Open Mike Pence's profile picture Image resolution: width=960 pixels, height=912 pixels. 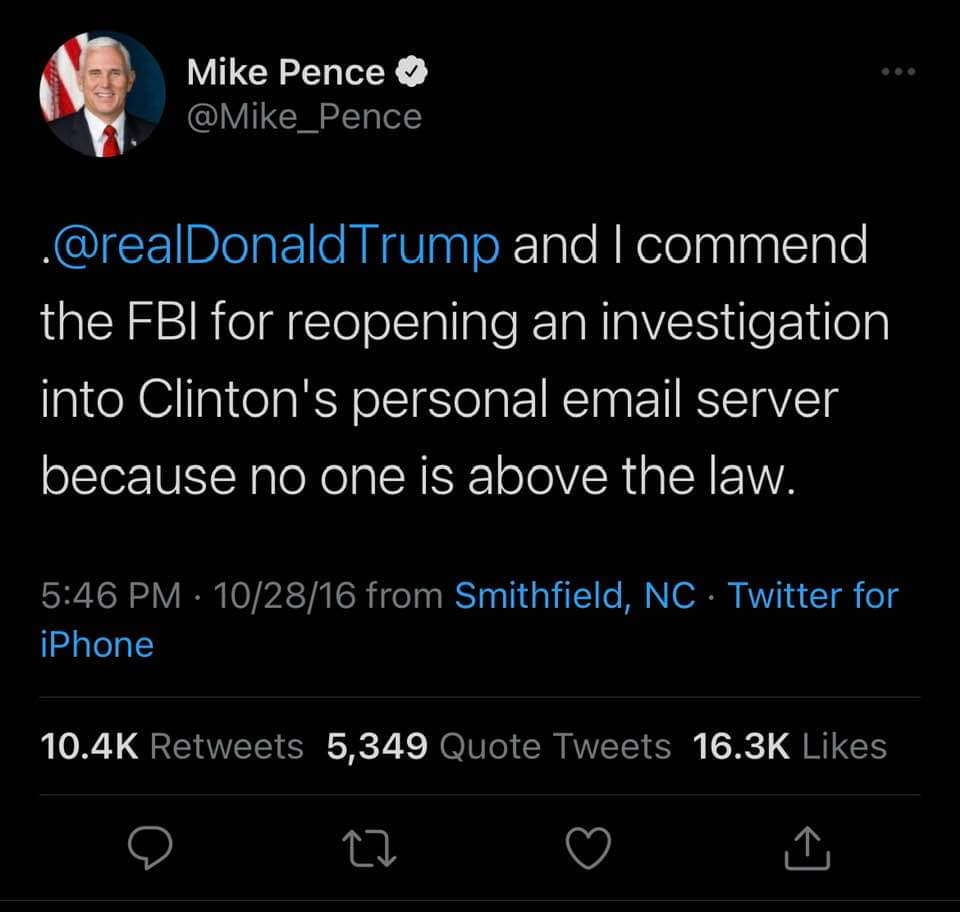101,95
